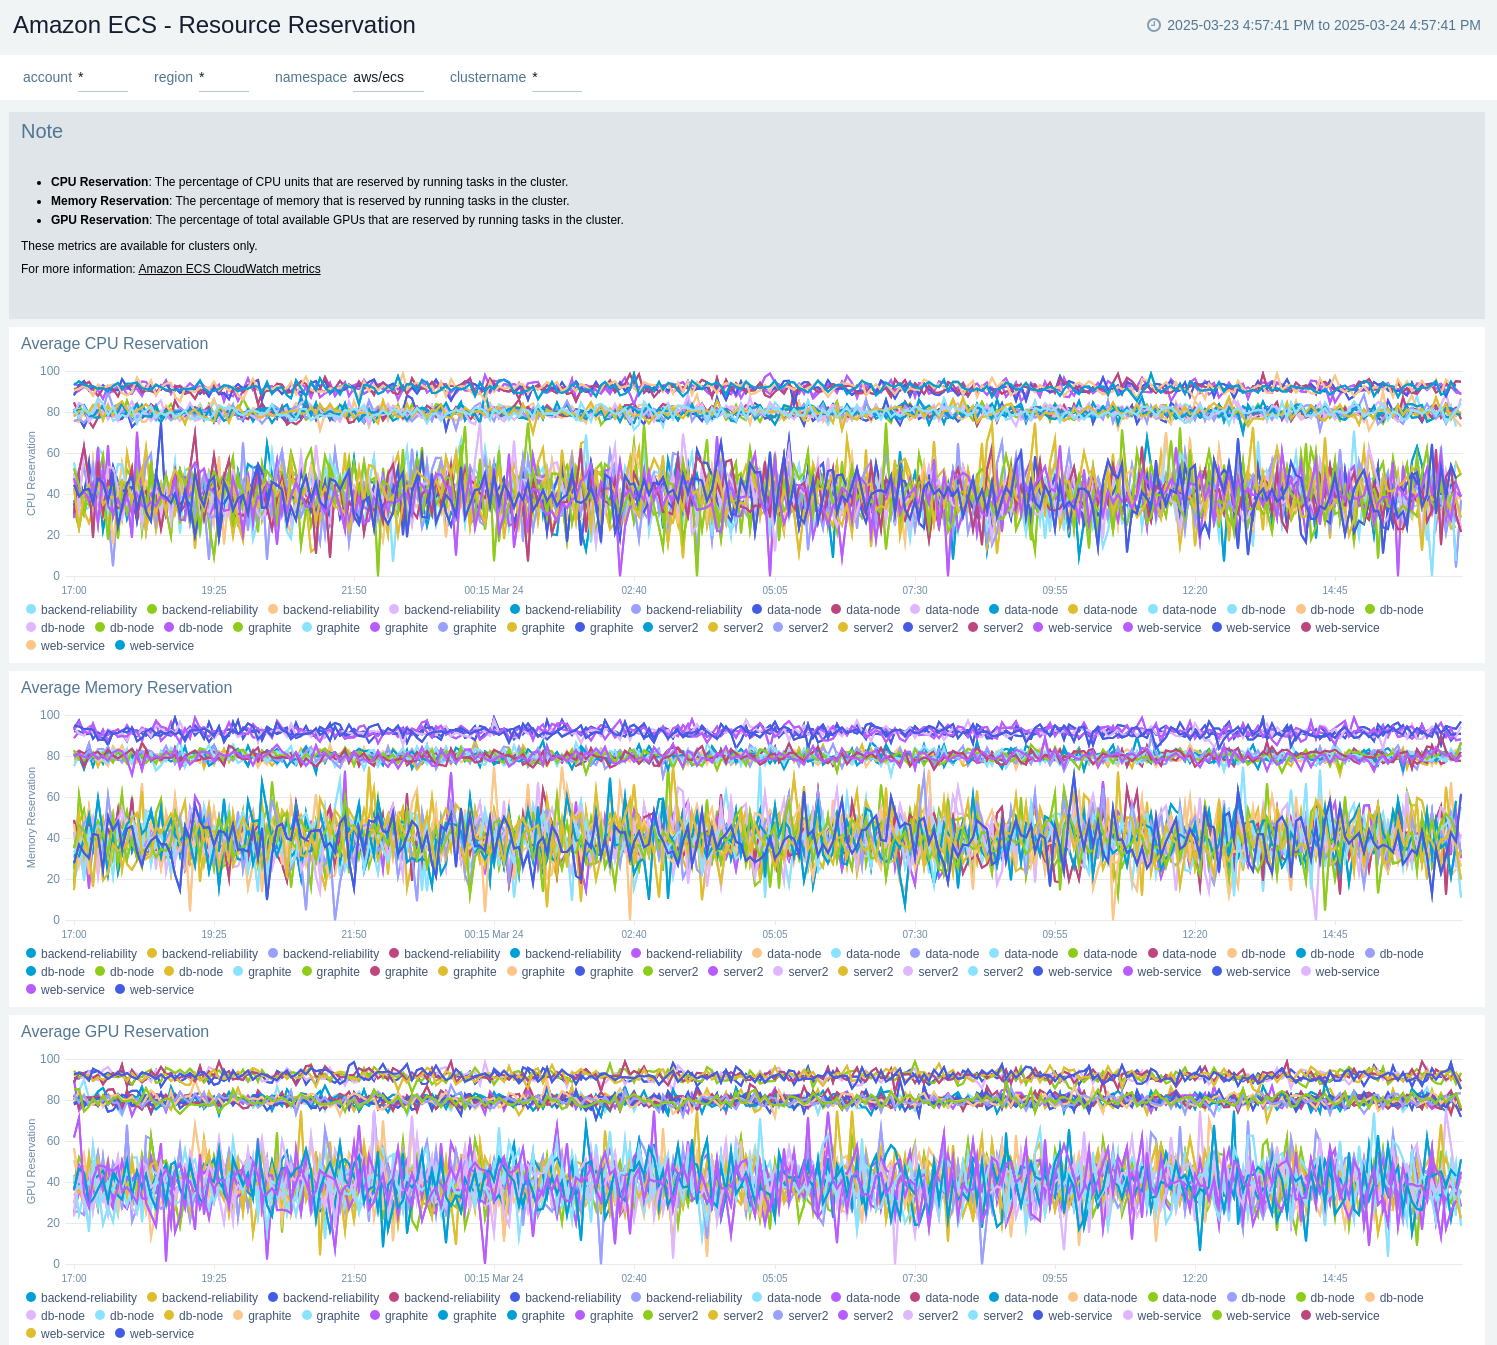Toggle teal server2 series in CPU chart legend
The image size is (1497, 1345).
tap(670, 628)
